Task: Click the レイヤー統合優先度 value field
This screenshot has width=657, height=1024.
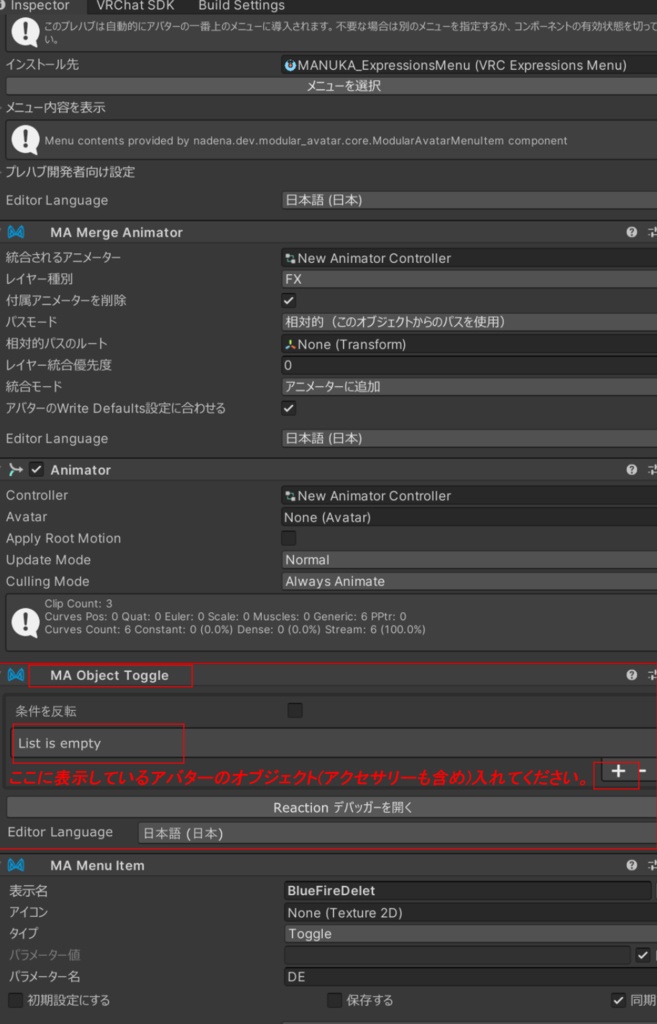Action: (x=469, y=365)
